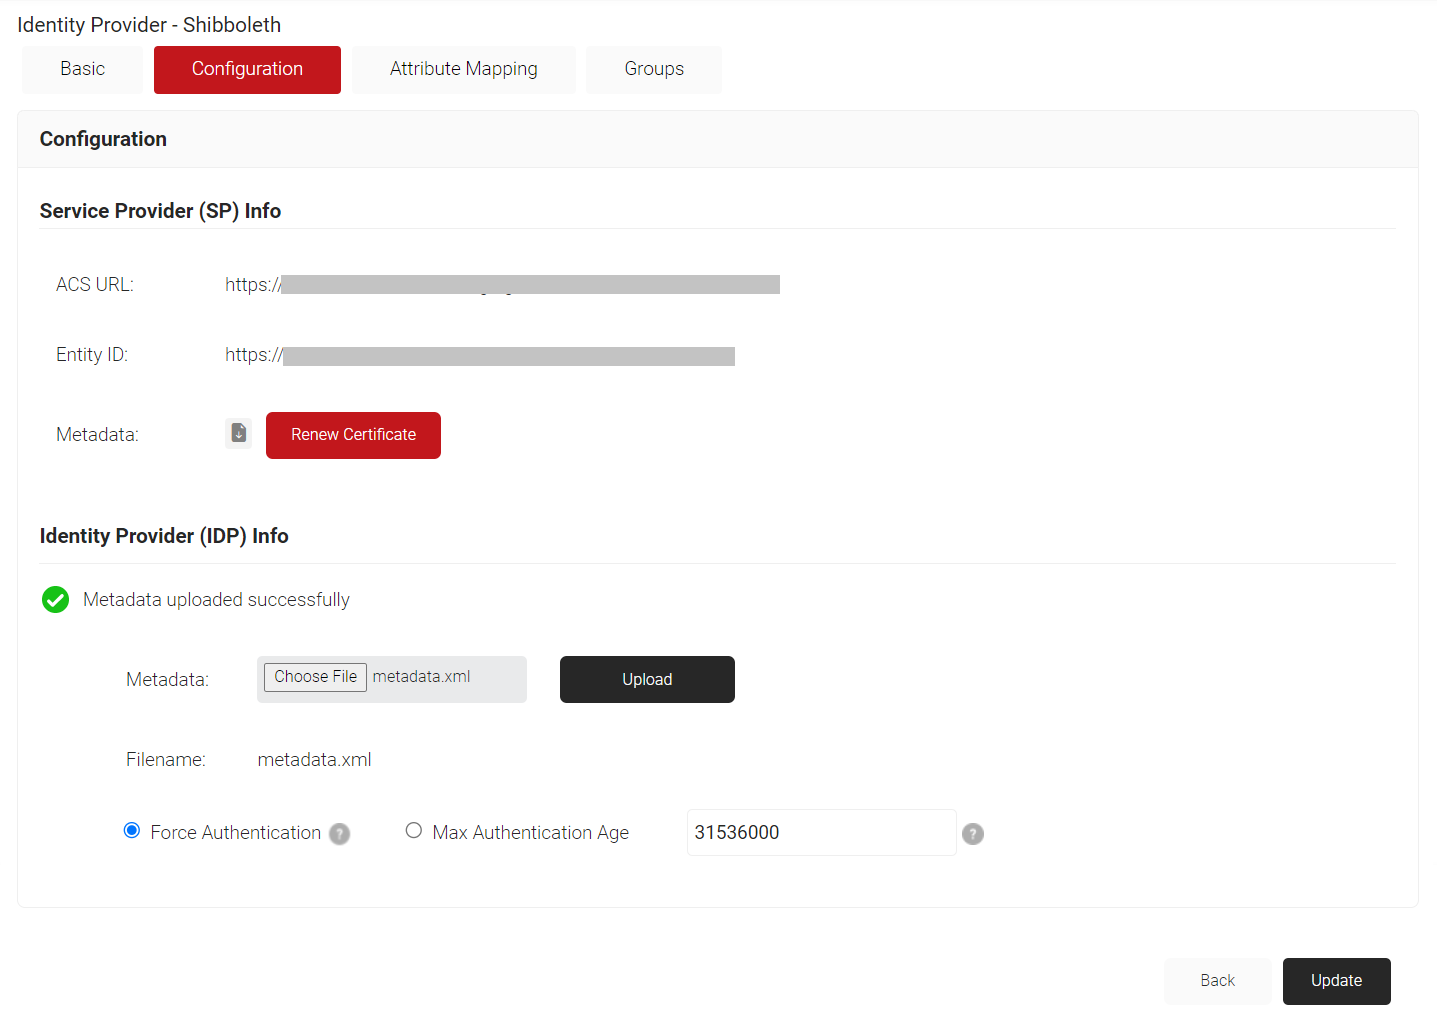Click the chosen file name in picker
This screenshot has height=1021, width=1437.
422,677
